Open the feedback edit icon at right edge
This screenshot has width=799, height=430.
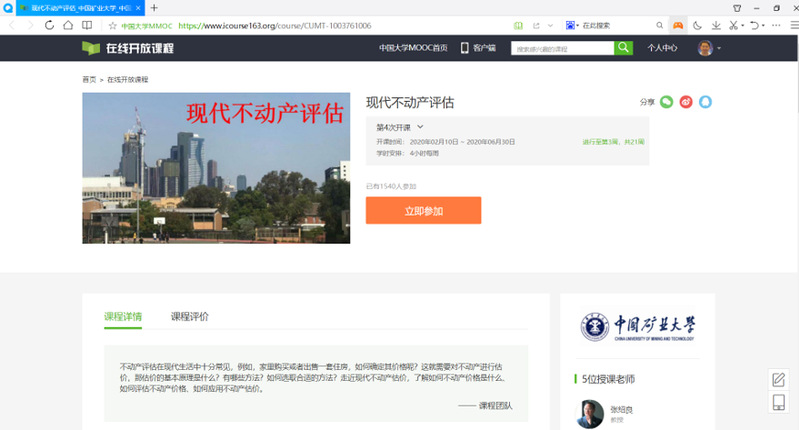click(x=778, y=379)
